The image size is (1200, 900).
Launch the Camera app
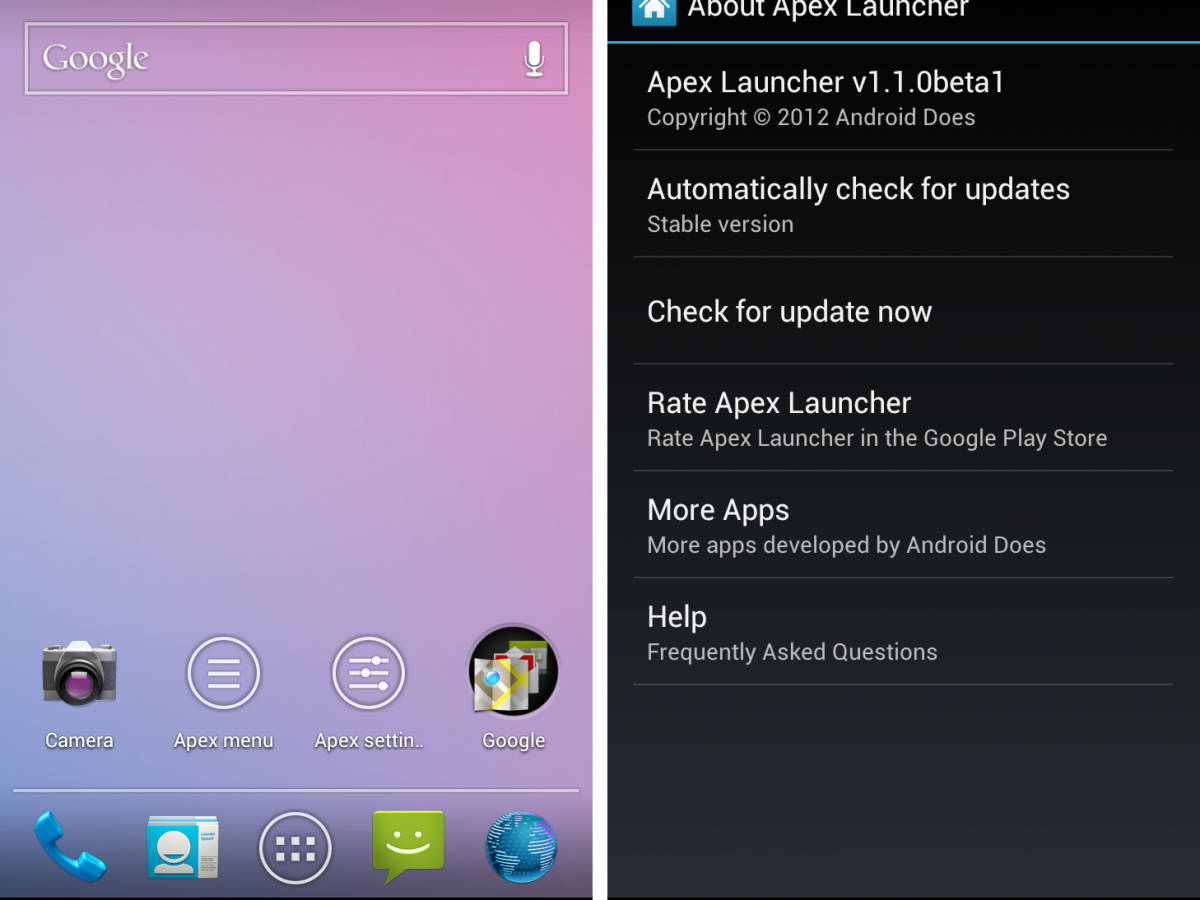coord(79,672)
